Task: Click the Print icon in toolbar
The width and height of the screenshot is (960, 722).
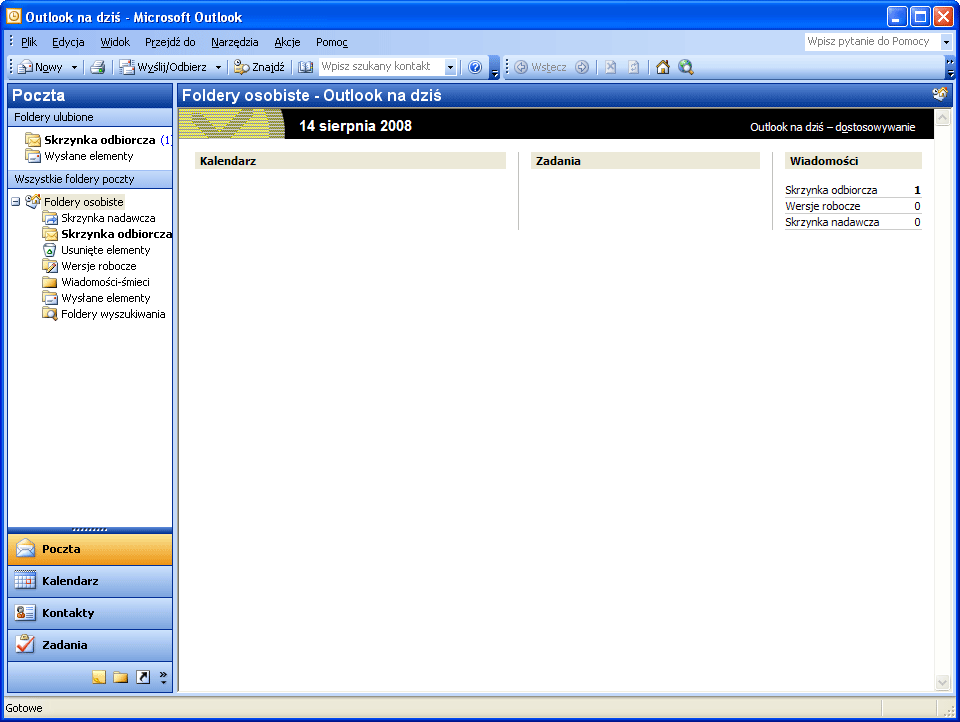Action: (97, 67)
